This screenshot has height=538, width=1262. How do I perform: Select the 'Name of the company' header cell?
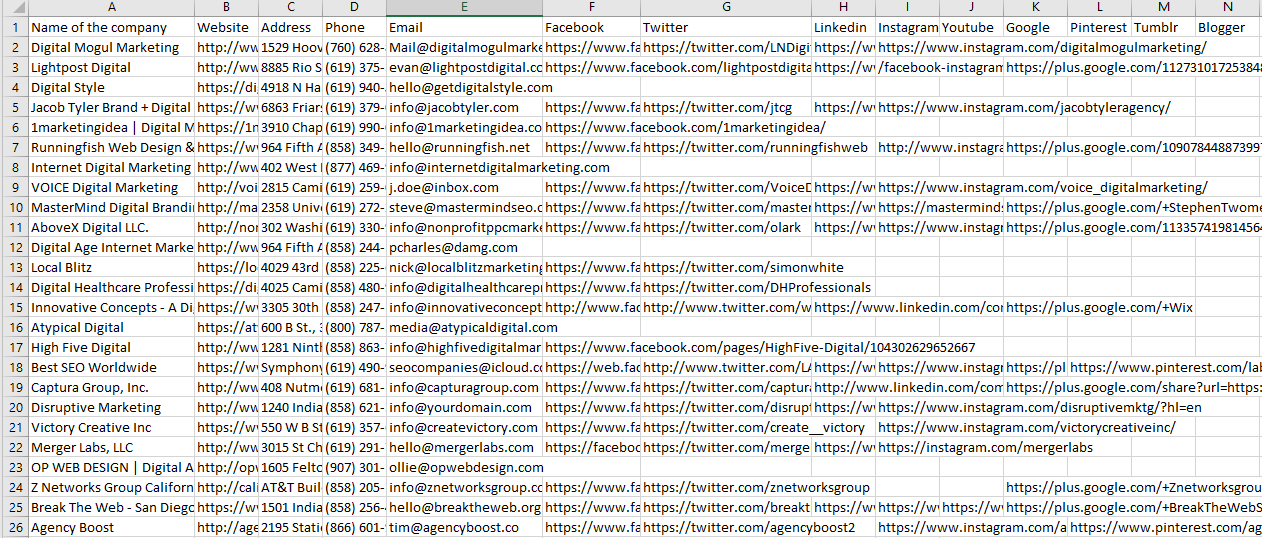tap(110, 27)
